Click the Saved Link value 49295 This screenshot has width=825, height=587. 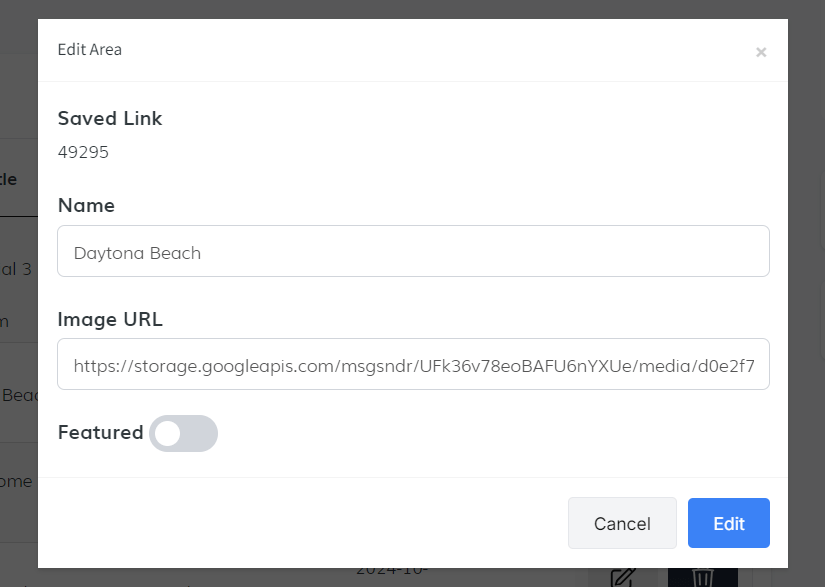click(x=83, y=152)
